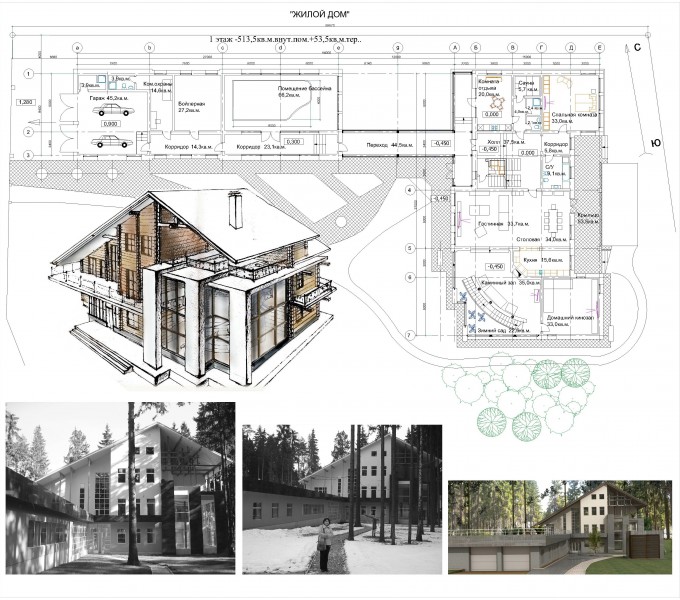Select the round table in Комната отдыха
Image resolution: width=680 pixels, height=600 pixels.
coord(498,102)
